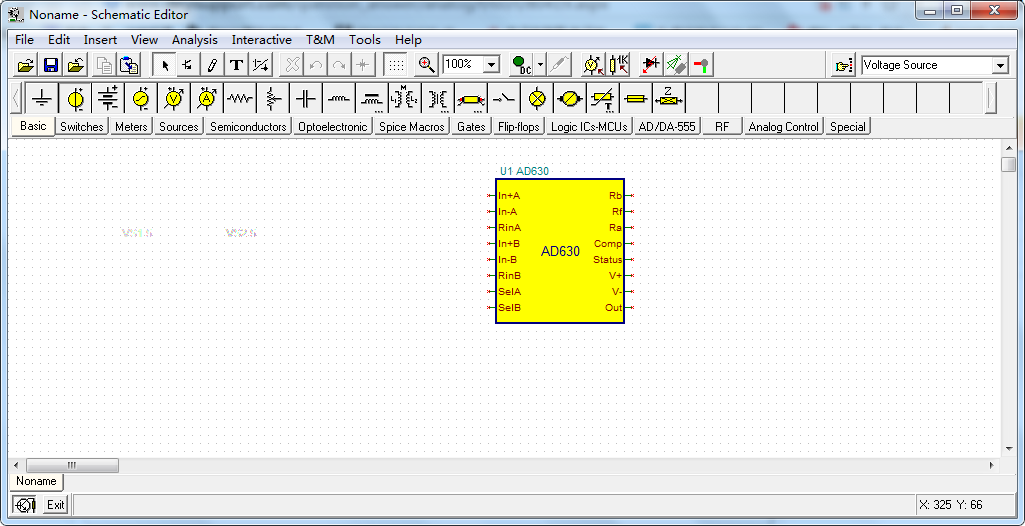Open the zoom percentage dropdown

pos(492,65)
